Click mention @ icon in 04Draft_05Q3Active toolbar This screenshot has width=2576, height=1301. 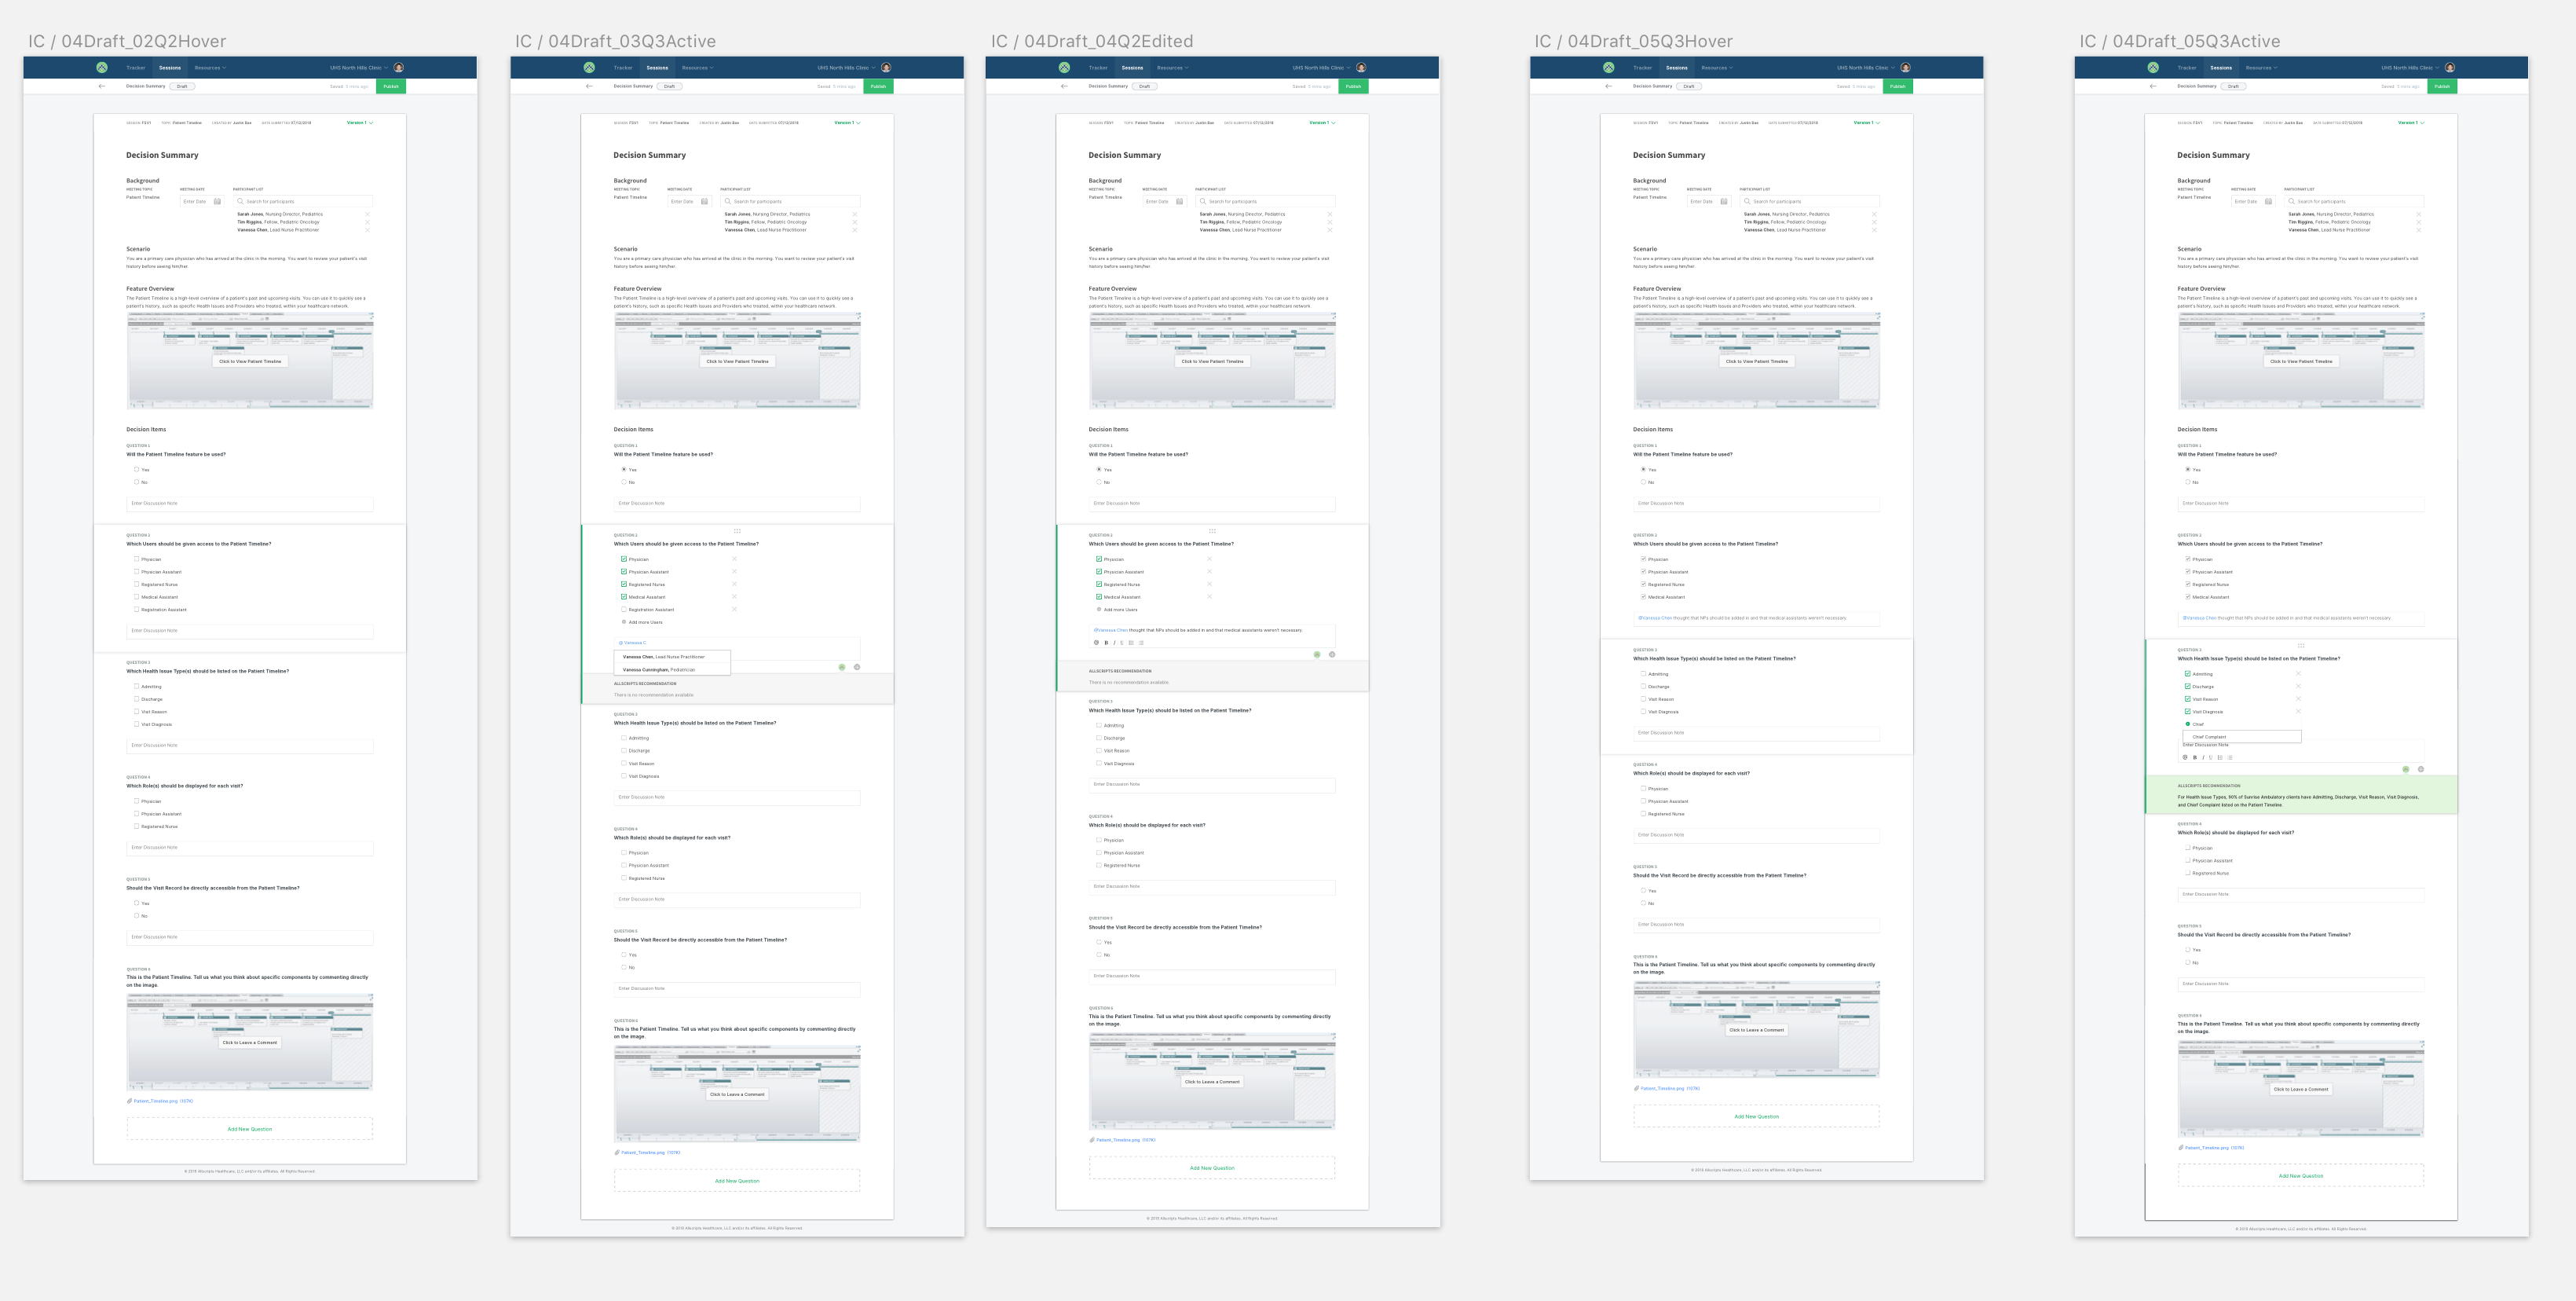pyautogui.click(x=2185, y=757)
